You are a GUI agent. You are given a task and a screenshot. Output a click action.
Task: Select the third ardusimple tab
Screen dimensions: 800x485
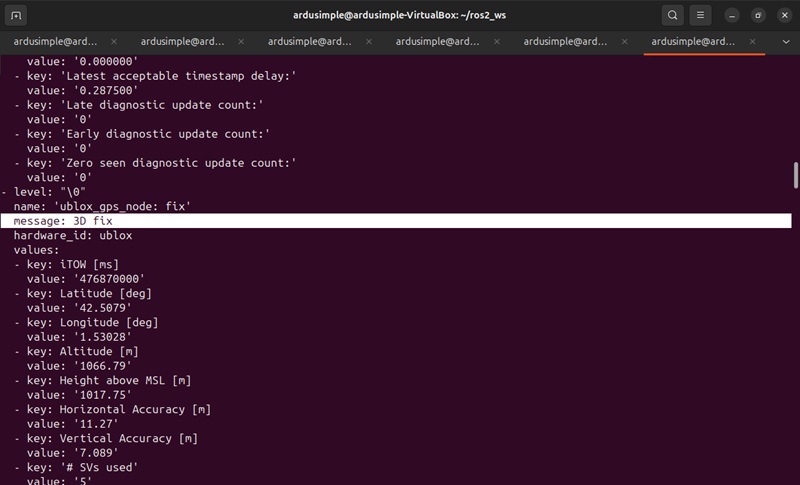click(310, 42)
